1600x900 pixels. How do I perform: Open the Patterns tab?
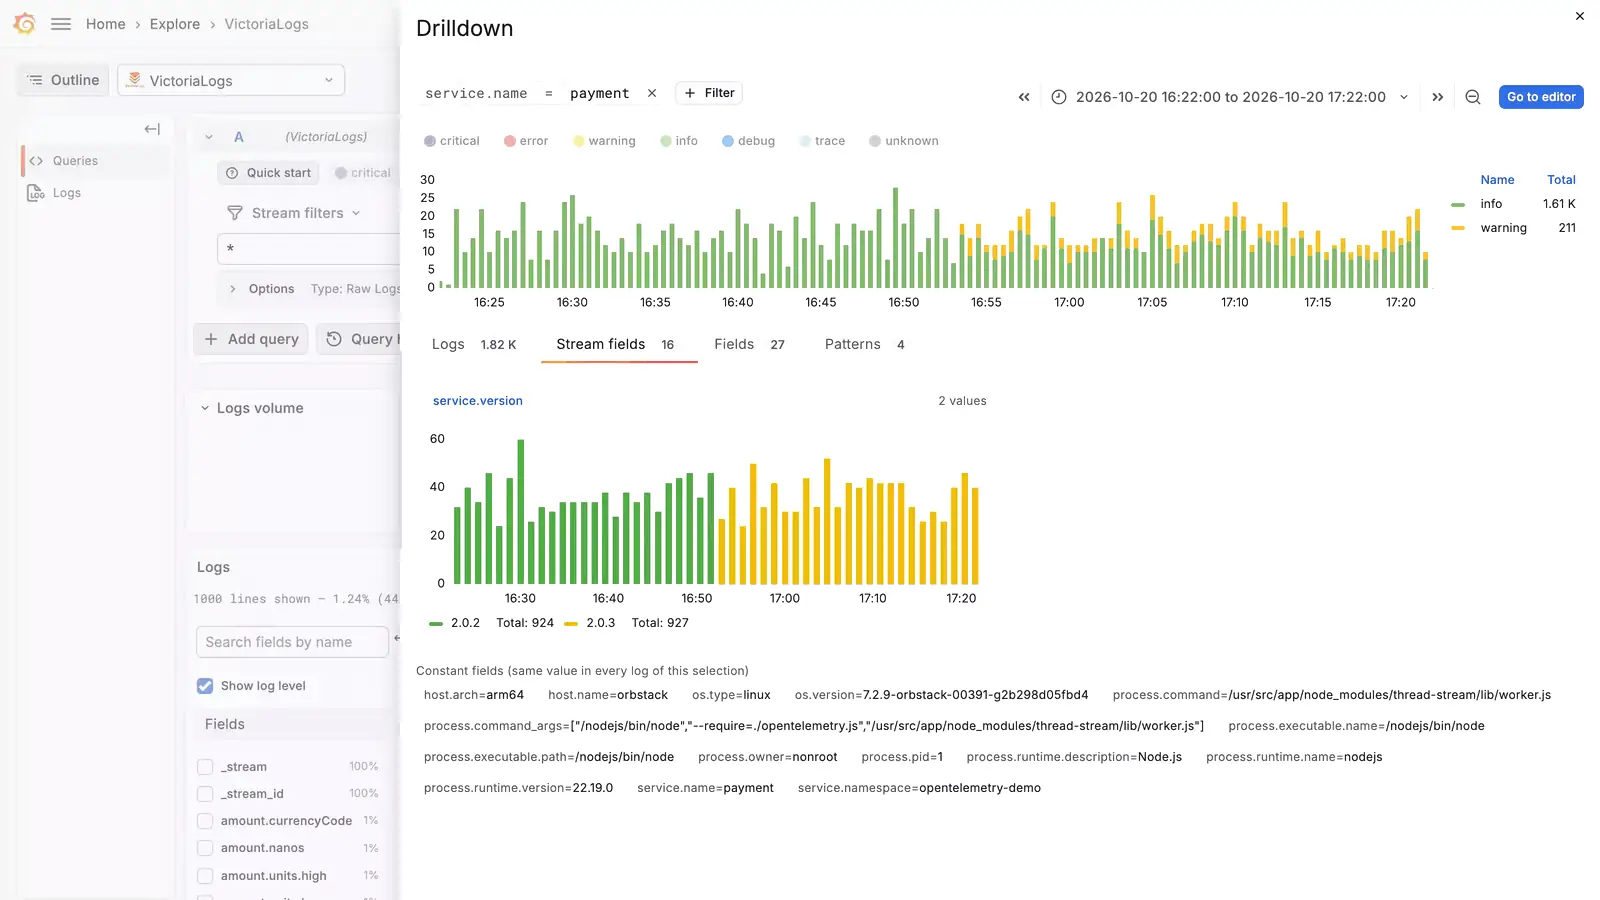[865, 344]
